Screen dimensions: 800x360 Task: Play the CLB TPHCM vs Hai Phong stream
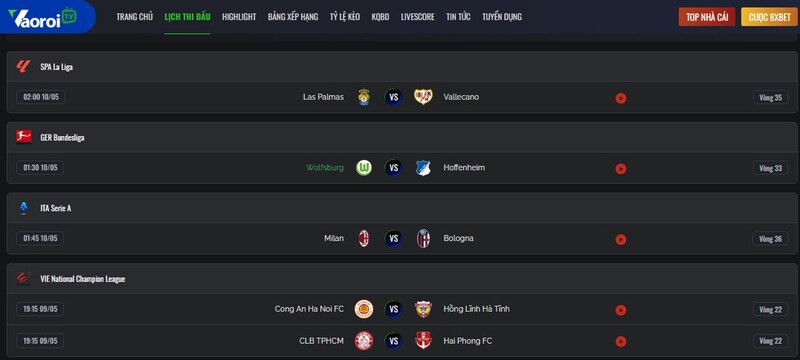pos(620,342)
